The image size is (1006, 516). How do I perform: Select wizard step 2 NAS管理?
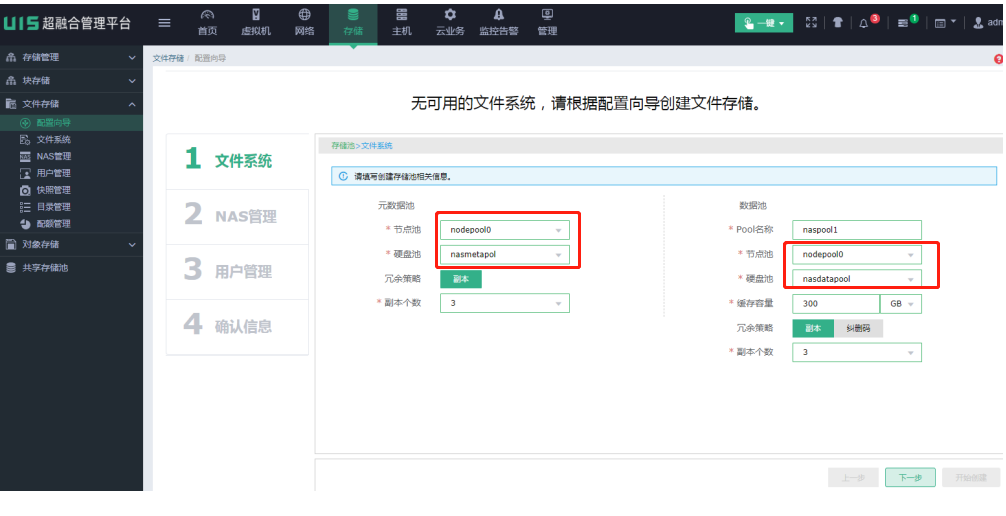pos(237,216)
